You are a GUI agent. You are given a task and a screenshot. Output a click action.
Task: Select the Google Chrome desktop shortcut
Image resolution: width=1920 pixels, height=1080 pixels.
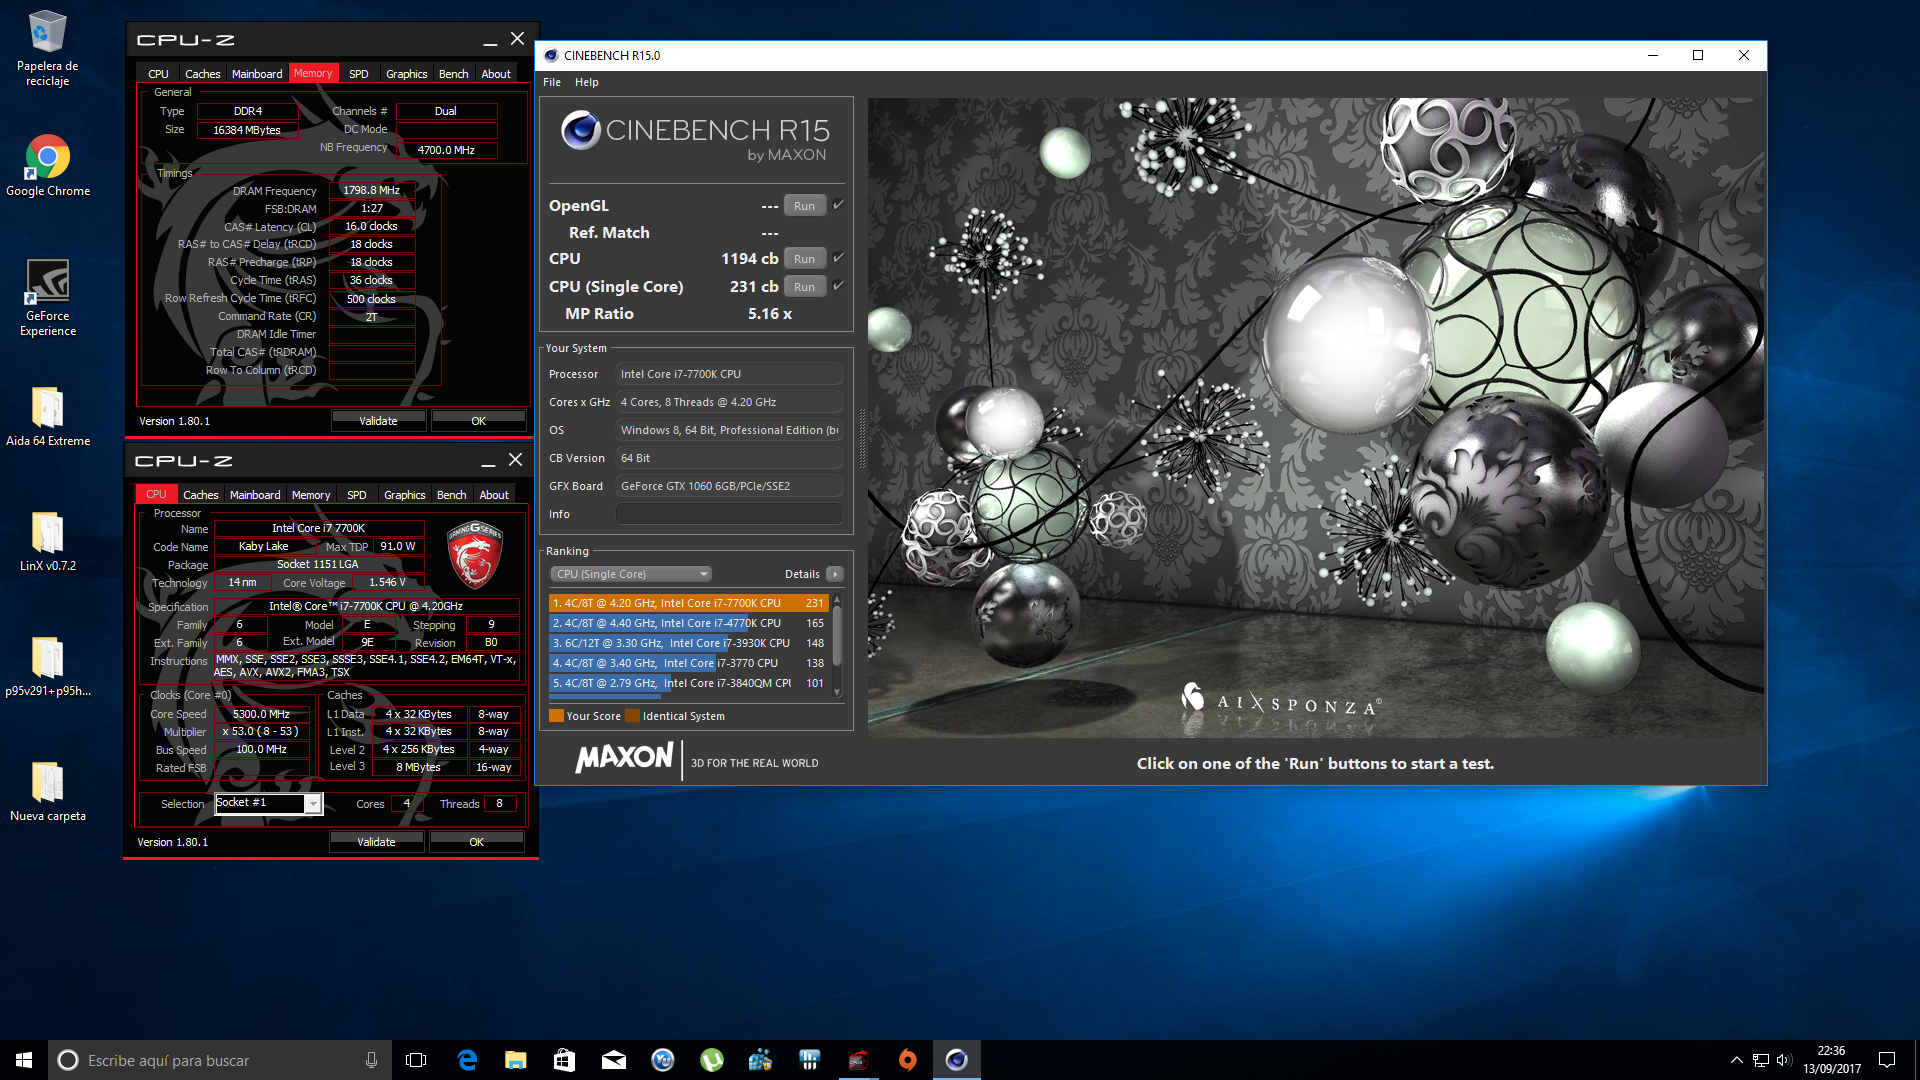[47, 166]
